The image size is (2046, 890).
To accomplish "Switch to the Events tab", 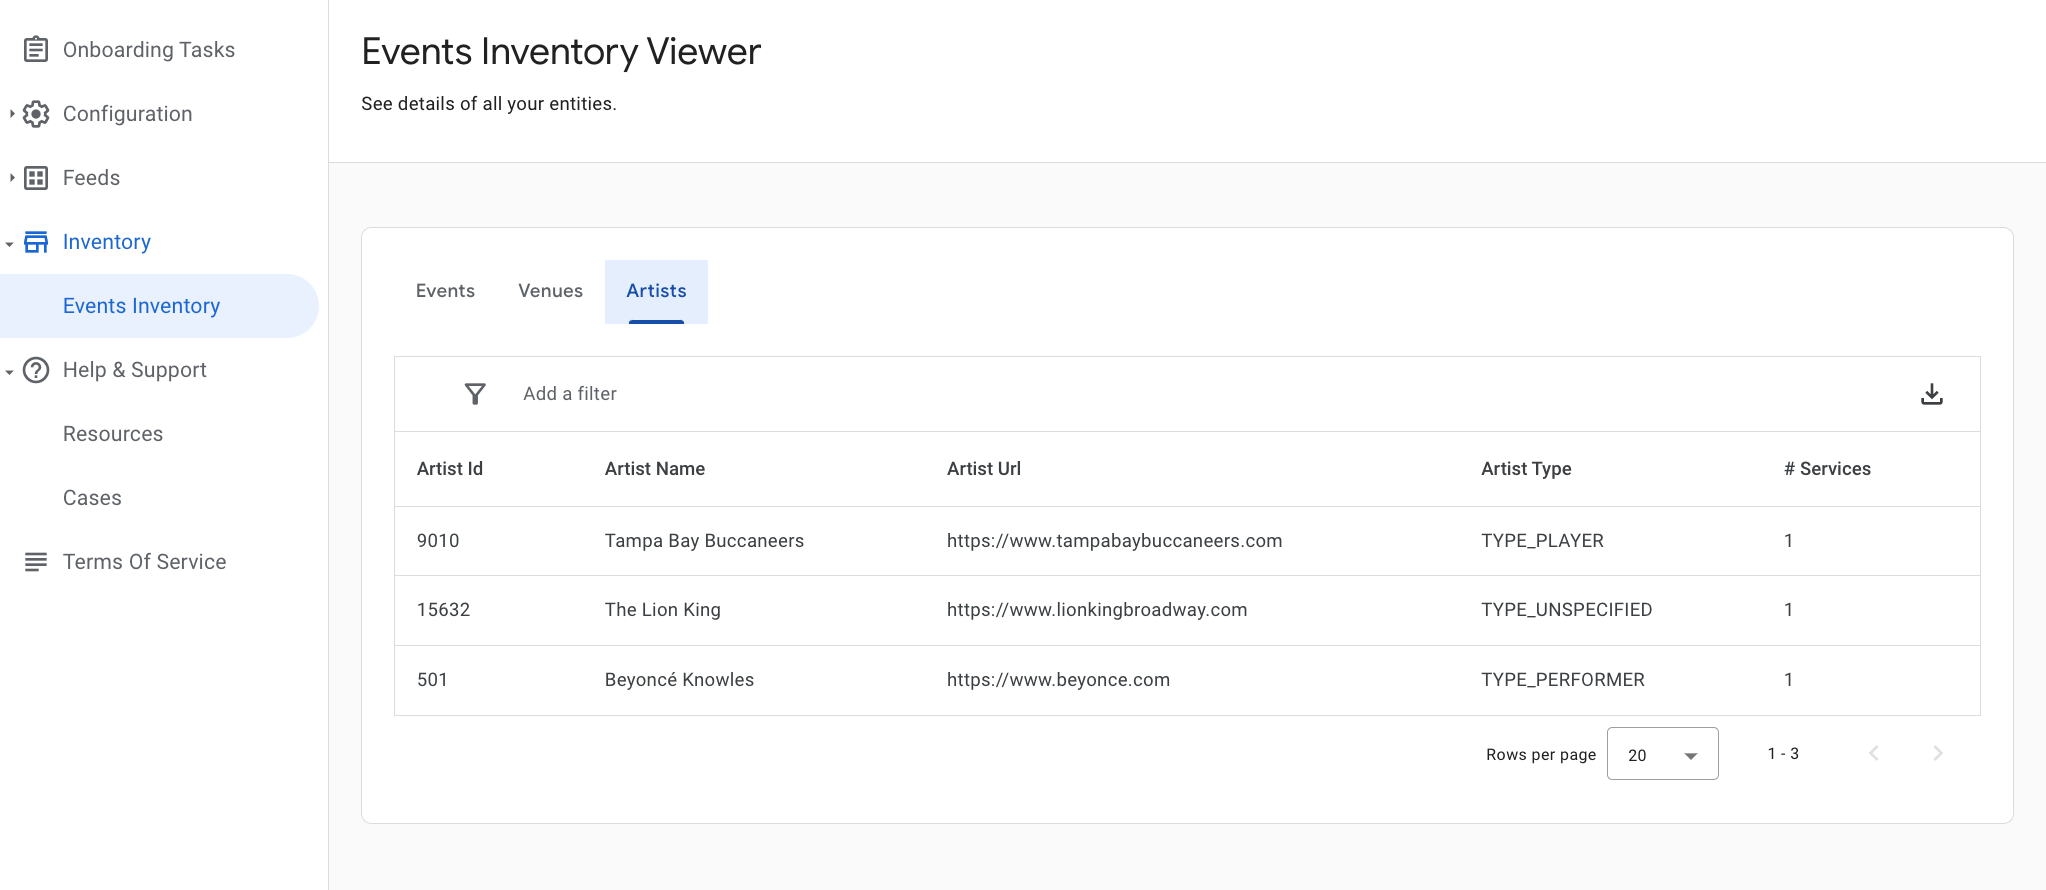I will coord(445,291).
